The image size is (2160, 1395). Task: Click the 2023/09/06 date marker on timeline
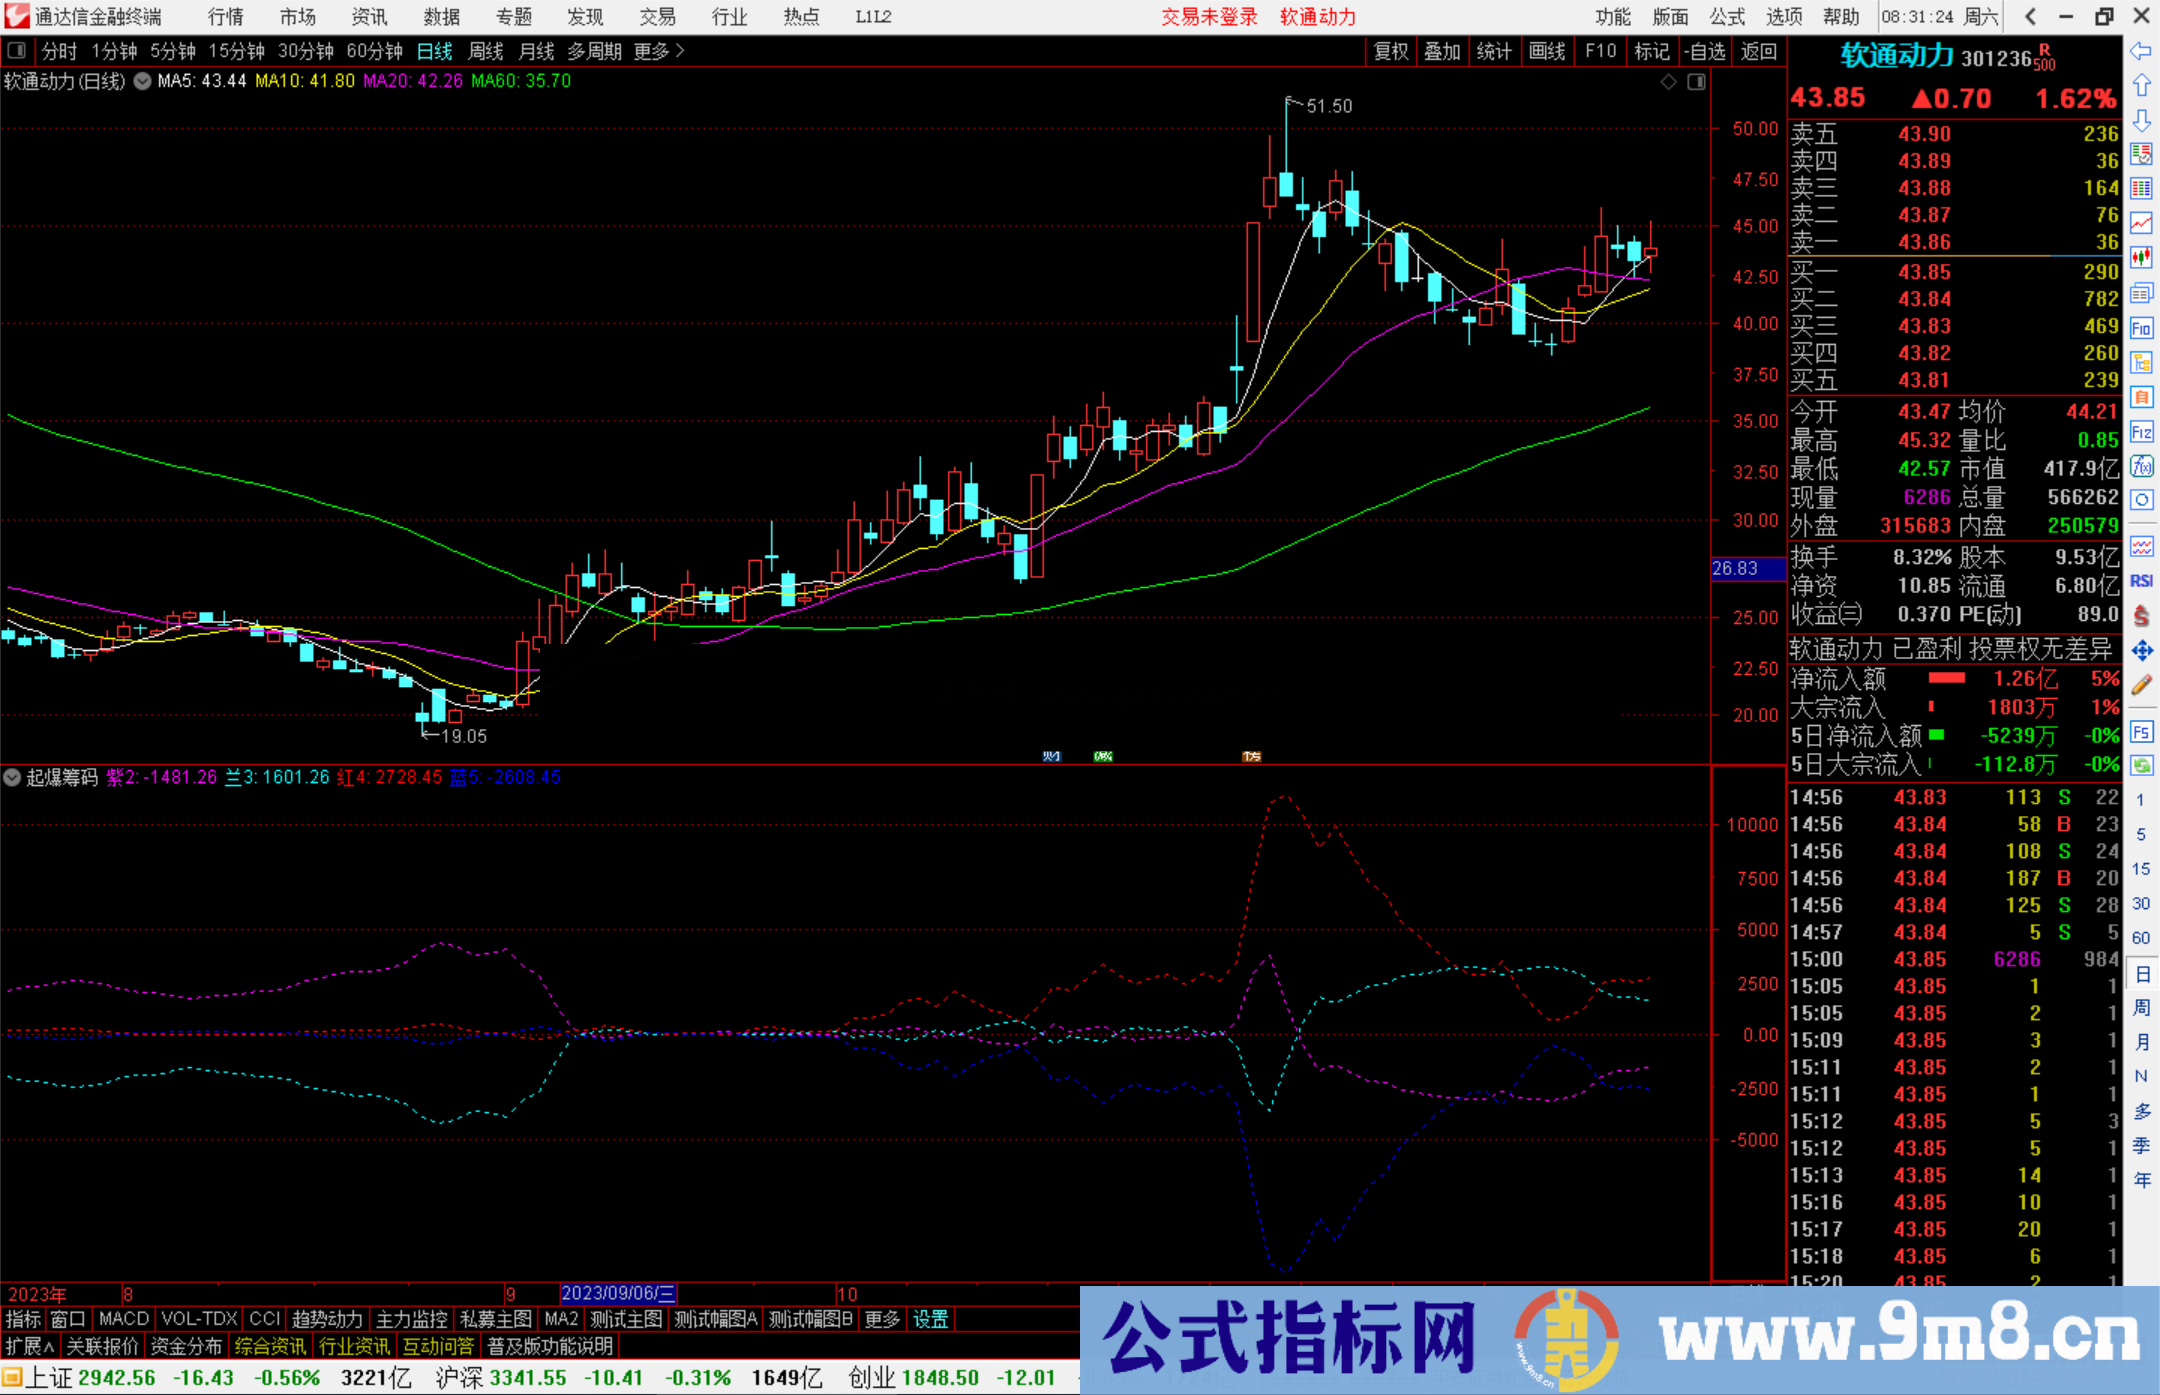[x=619, y=1293]
